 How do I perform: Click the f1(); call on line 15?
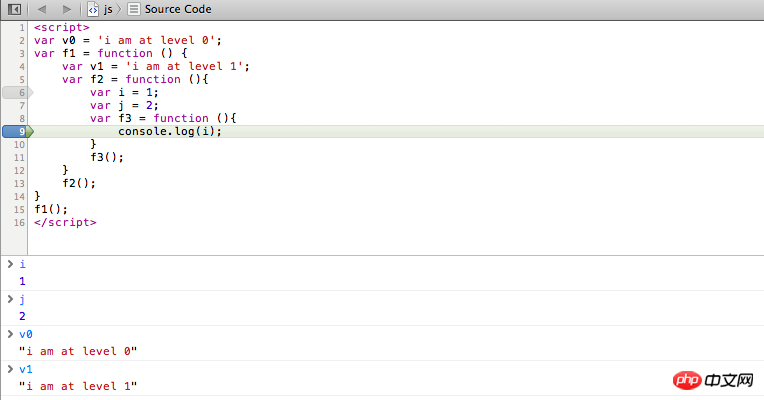pos(51,210)
